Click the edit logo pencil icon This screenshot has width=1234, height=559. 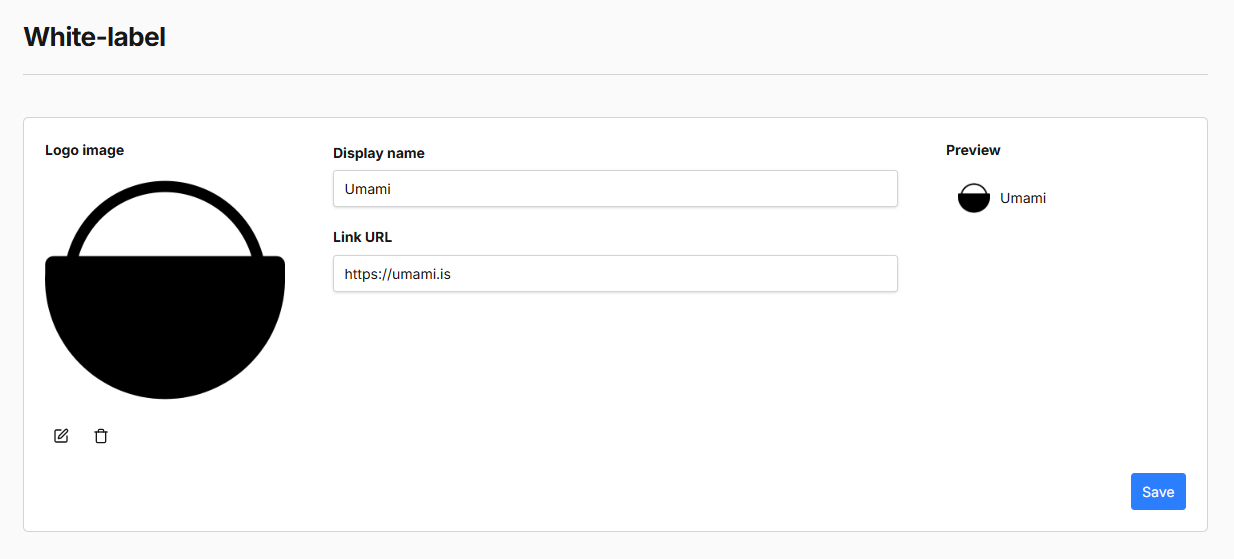click(x=61, y=436)
